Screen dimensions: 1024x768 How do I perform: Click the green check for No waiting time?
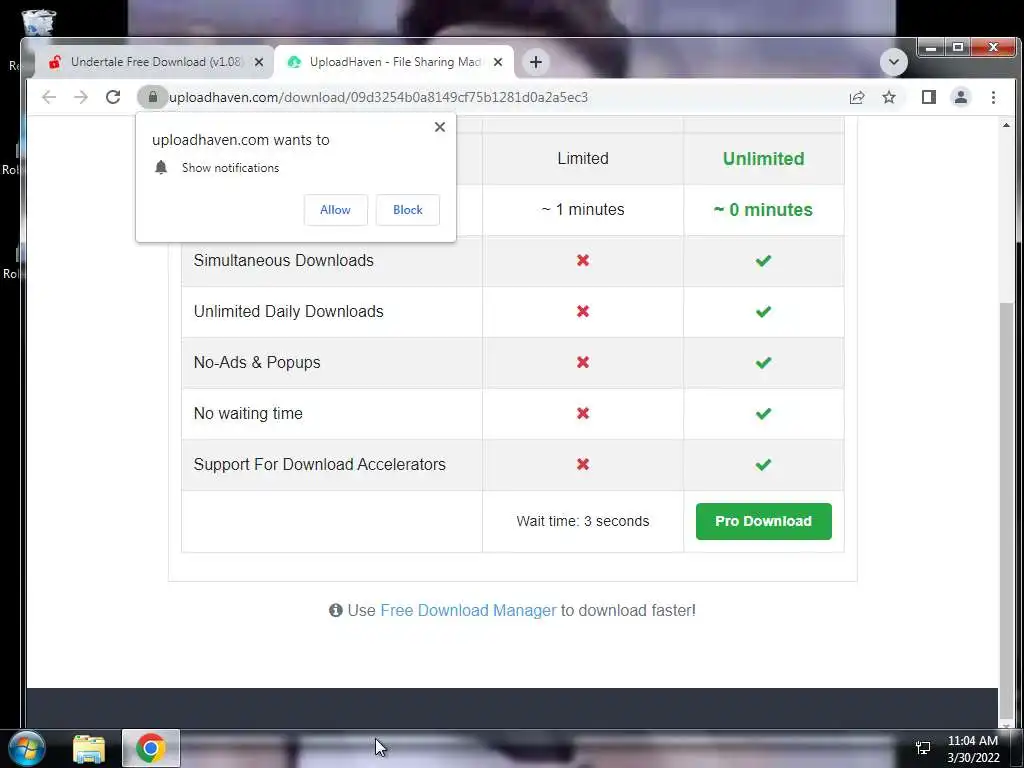(x=763, y=413)
